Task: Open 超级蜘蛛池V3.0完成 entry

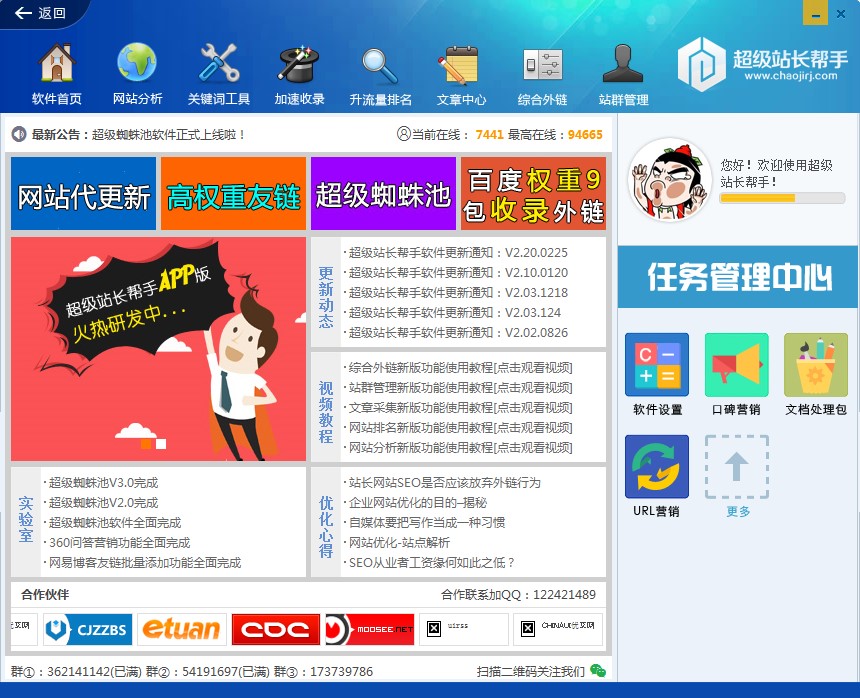Action: click(103, 483)
